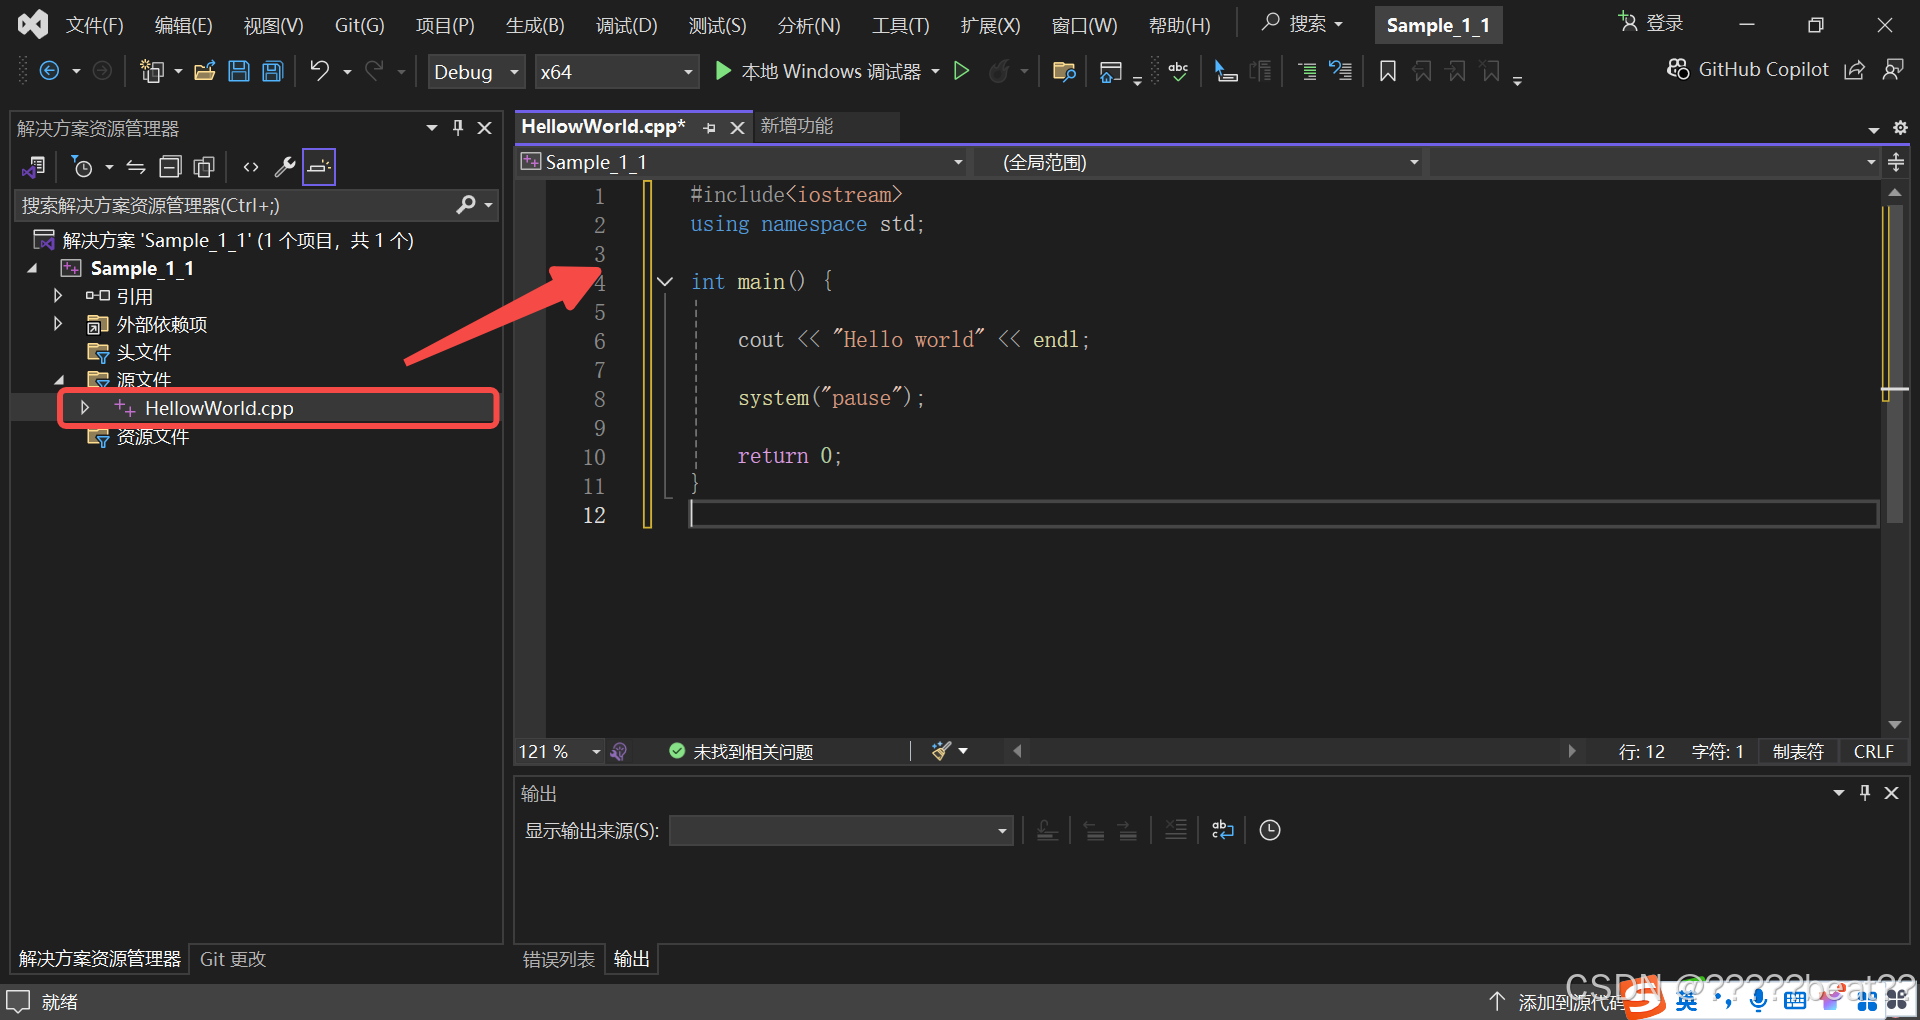Open the 文件(F) menu
1920x1020 pixels.
(x=94, y=25)
